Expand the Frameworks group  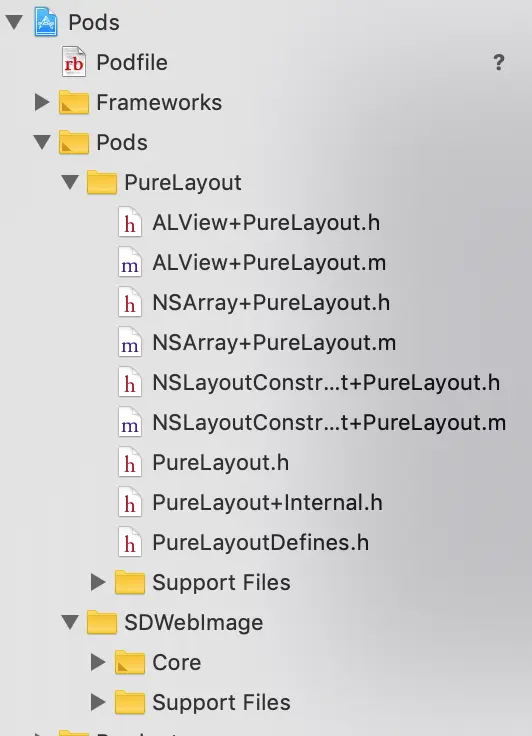(42, 102)
